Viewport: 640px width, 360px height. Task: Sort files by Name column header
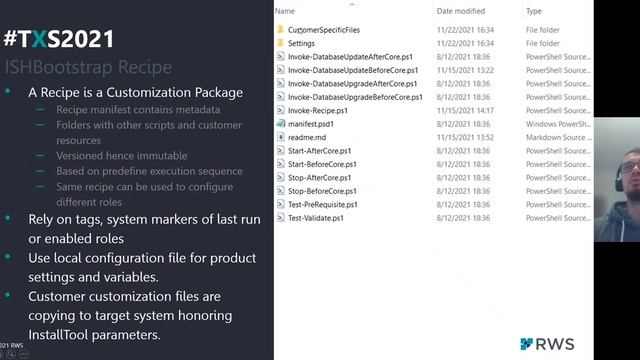click(285, 11)
